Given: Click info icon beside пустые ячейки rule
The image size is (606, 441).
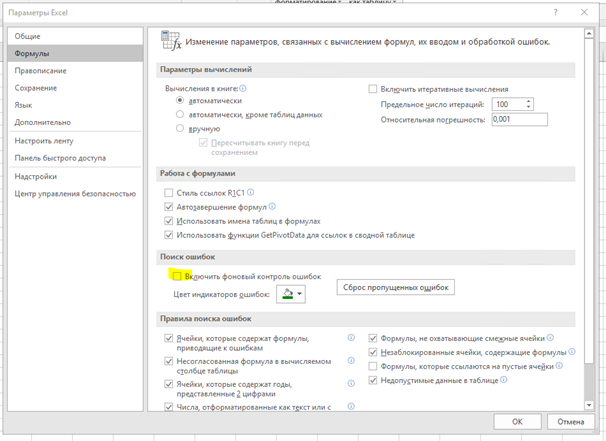Looking at the screenshot, I should [559, 365].
